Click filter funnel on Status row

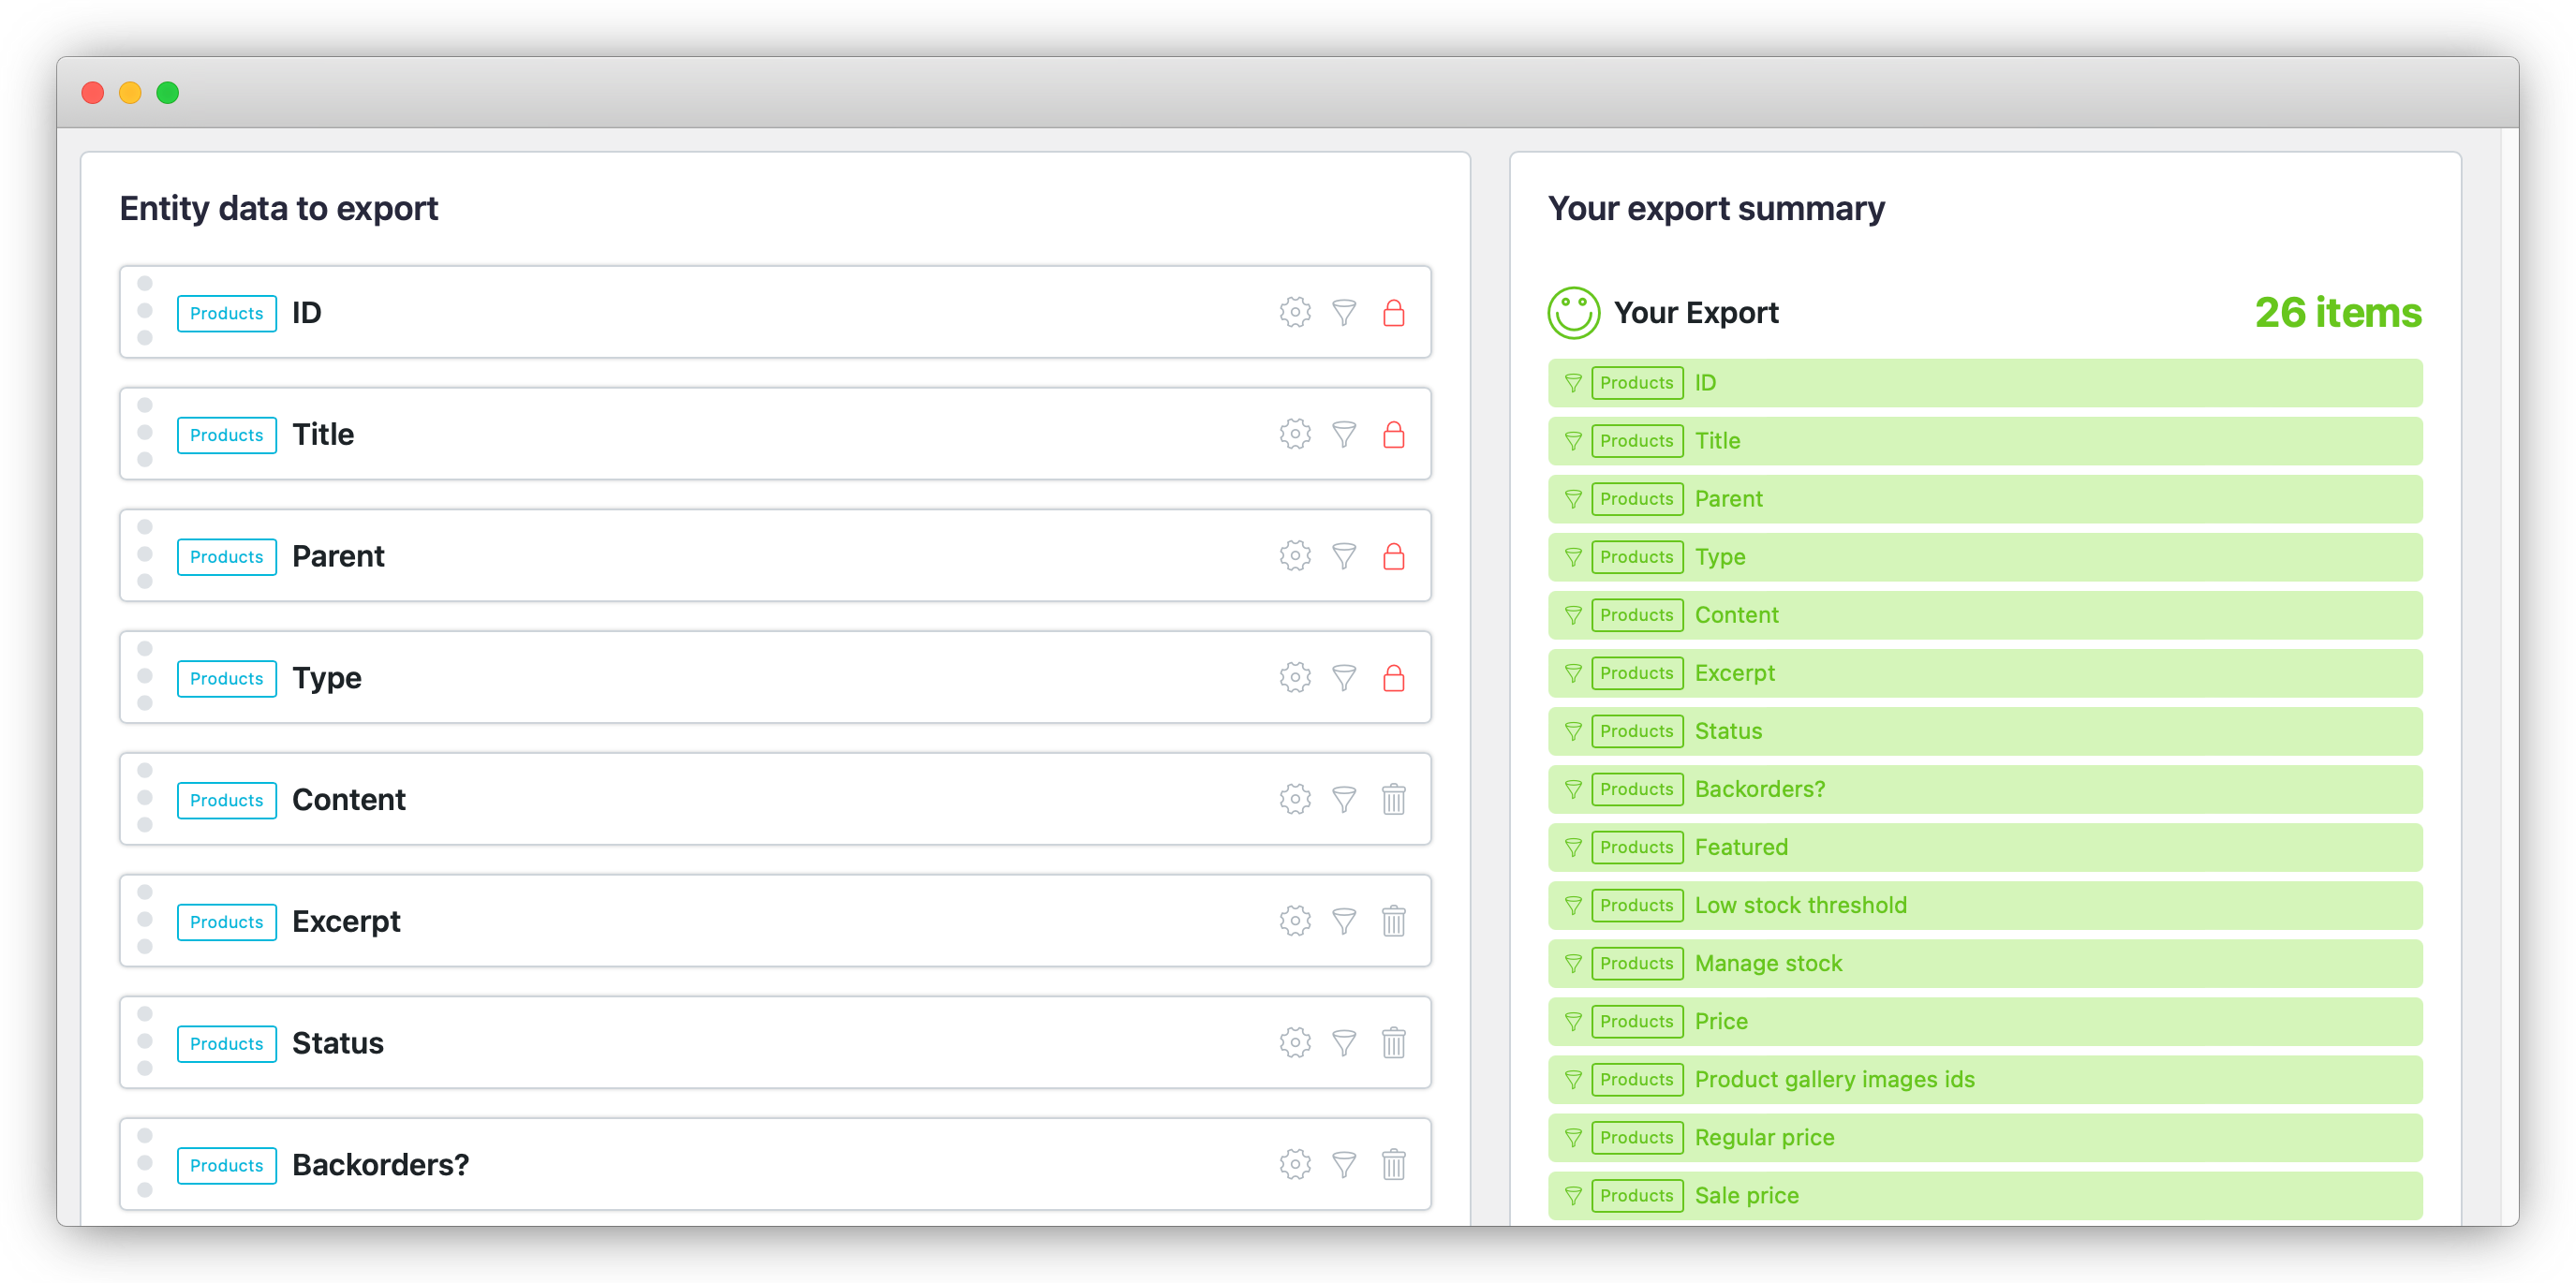(x=1344, y=1043)
